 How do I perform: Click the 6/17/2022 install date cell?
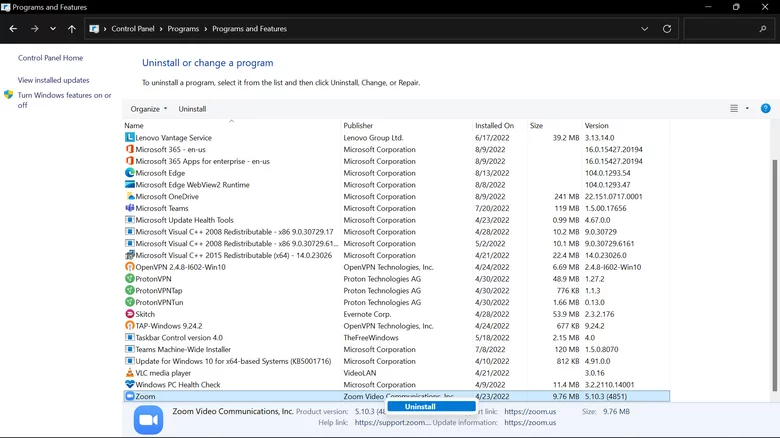492,137
